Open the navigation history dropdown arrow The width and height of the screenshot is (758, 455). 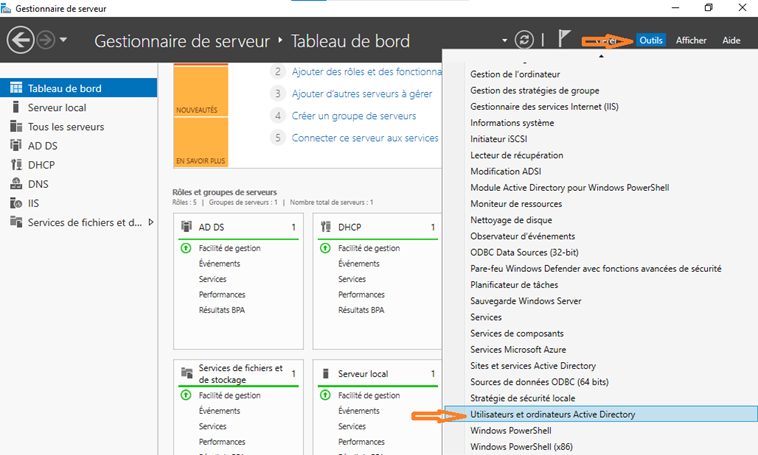pyautogui.click(x=63, y=40)
